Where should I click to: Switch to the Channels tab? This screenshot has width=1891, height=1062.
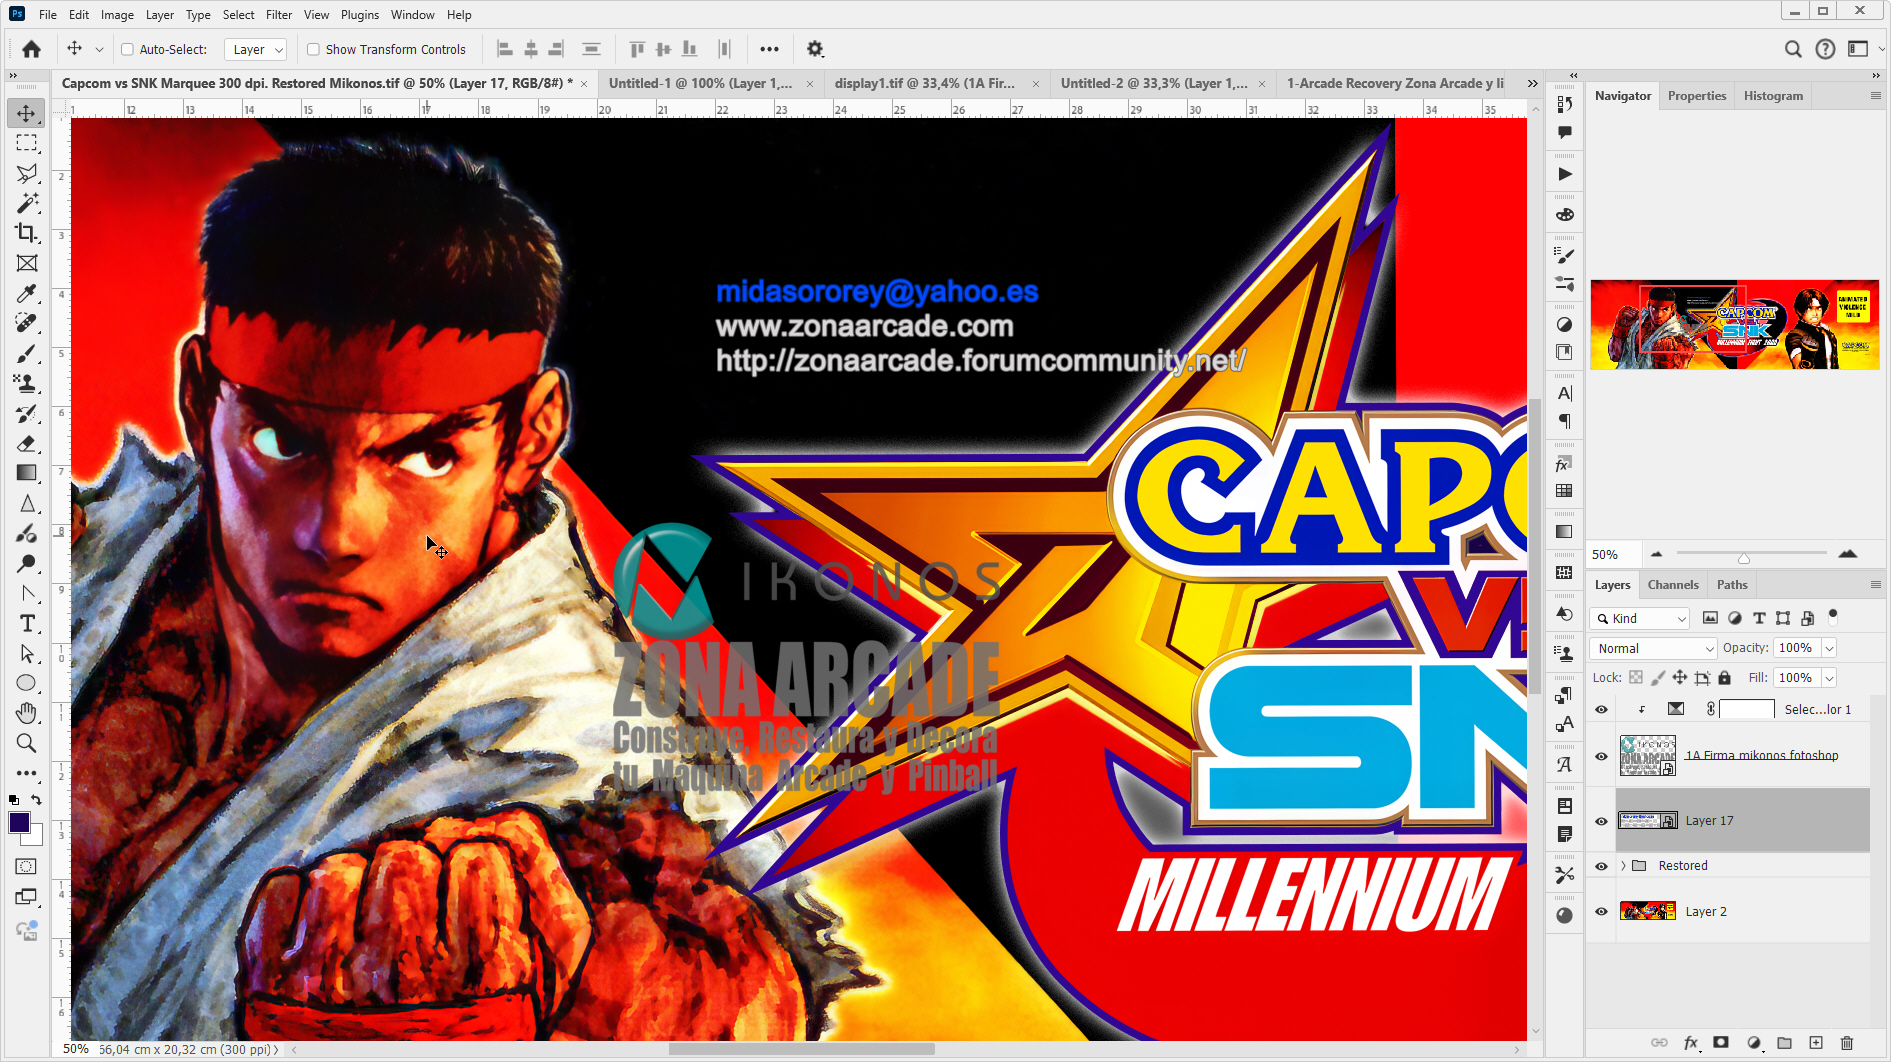coord(1673,585)
